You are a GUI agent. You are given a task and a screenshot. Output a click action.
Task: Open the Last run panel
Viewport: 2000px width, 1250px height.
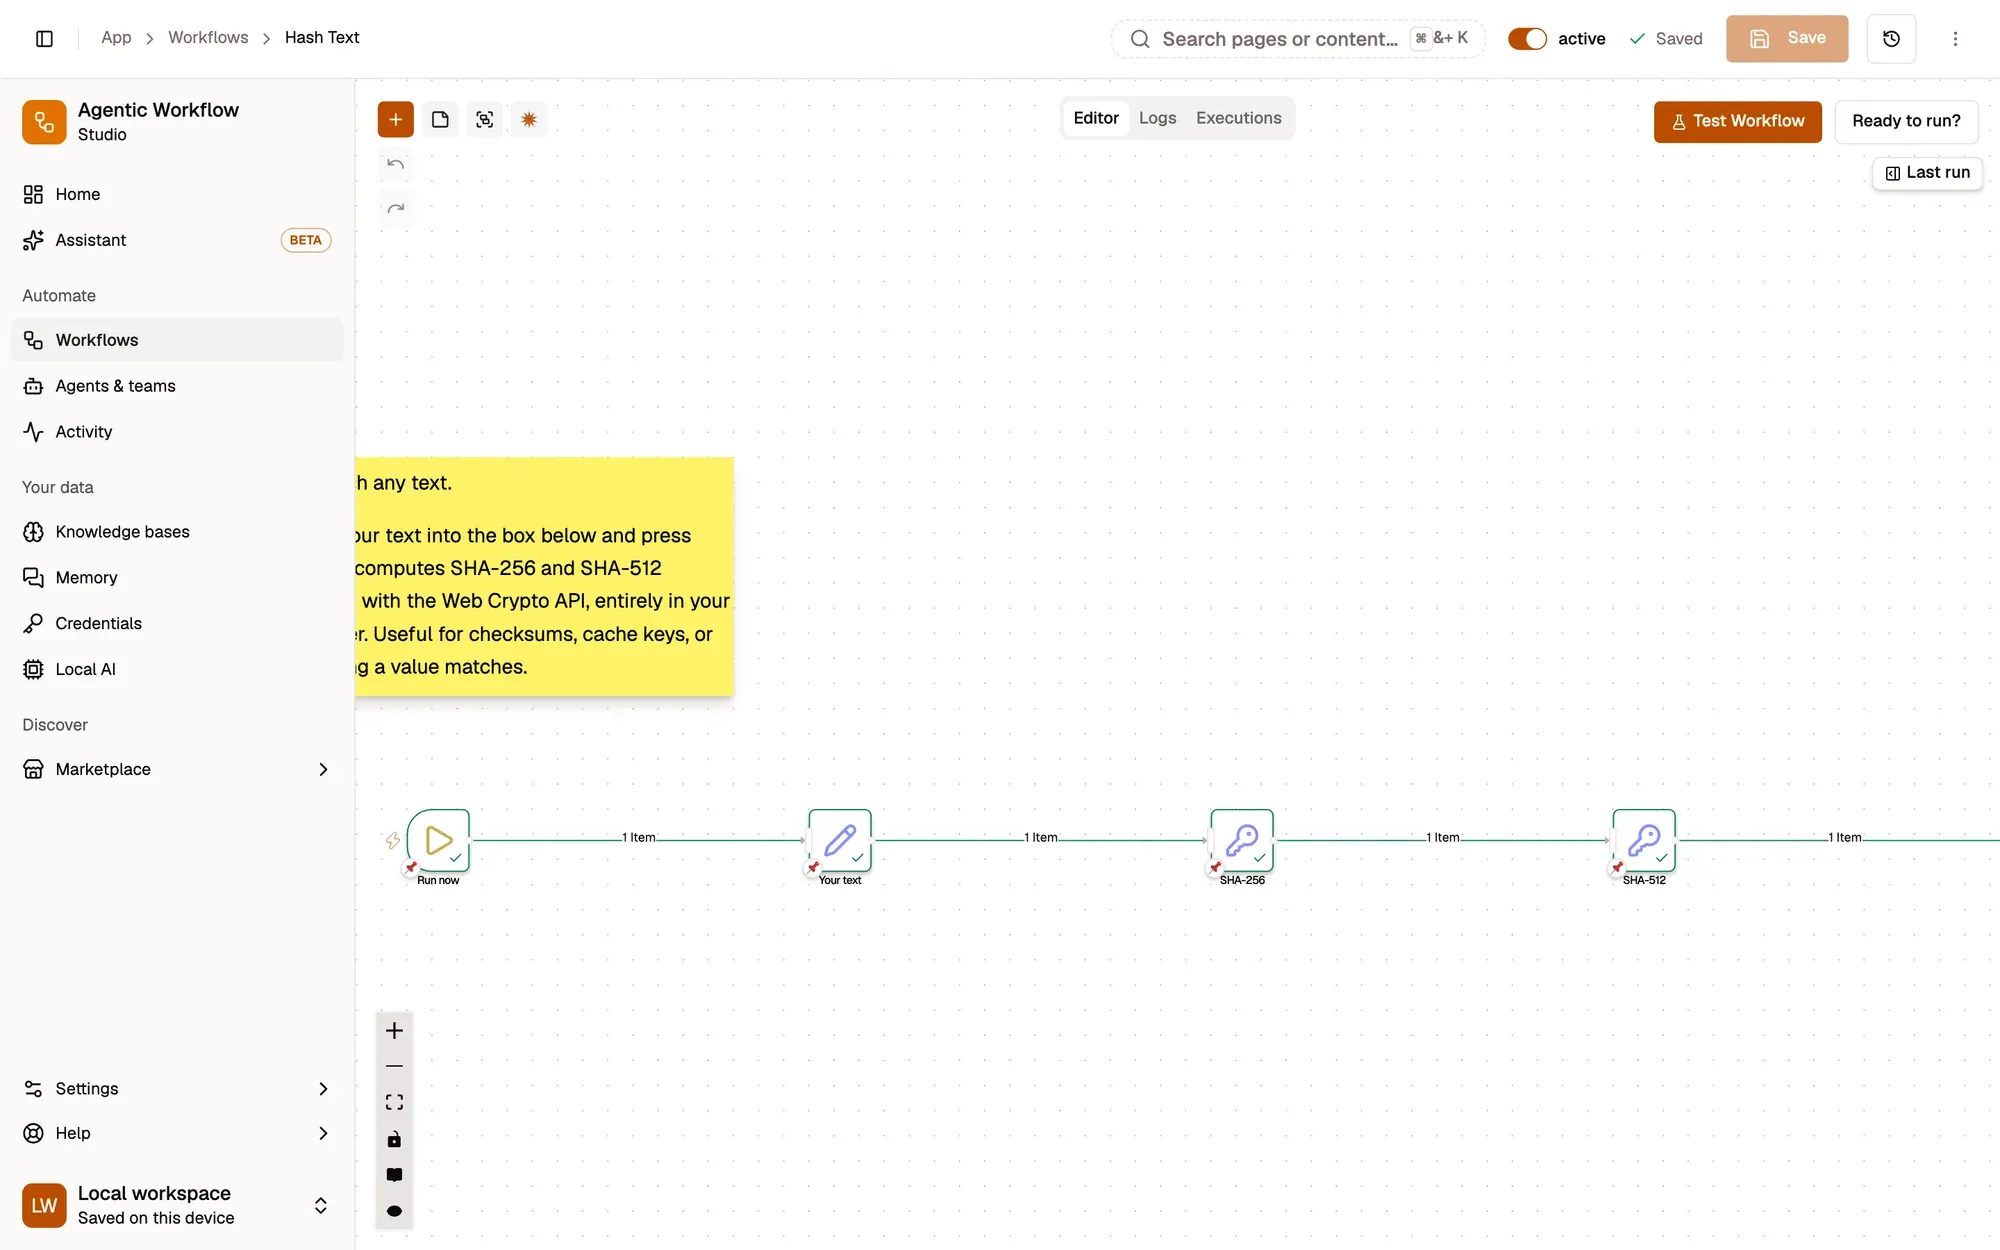[x=1927, y=172]
